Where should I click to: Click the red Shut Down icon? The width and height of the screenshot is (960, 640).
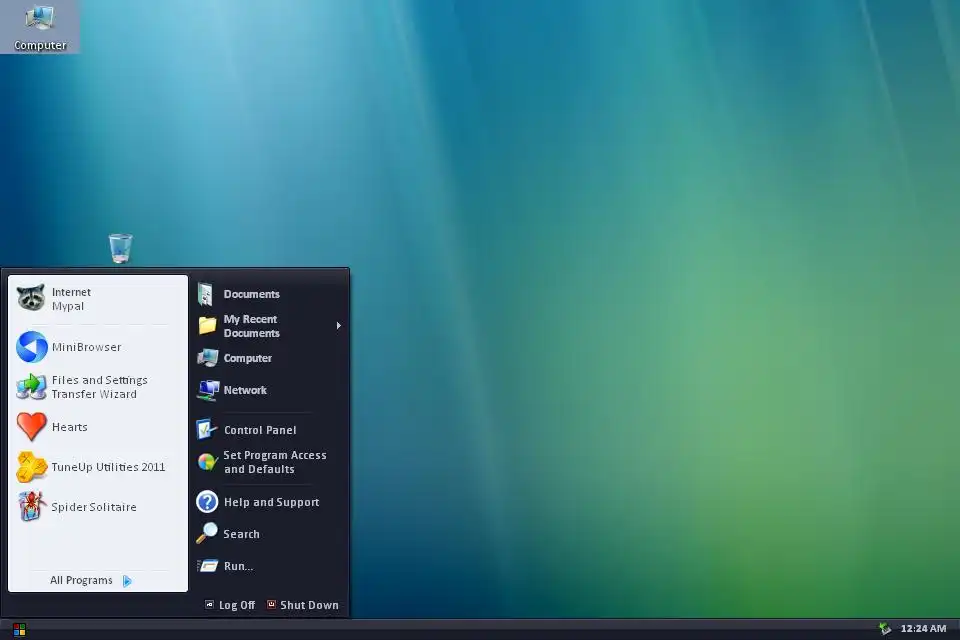(x=271, y=604)
